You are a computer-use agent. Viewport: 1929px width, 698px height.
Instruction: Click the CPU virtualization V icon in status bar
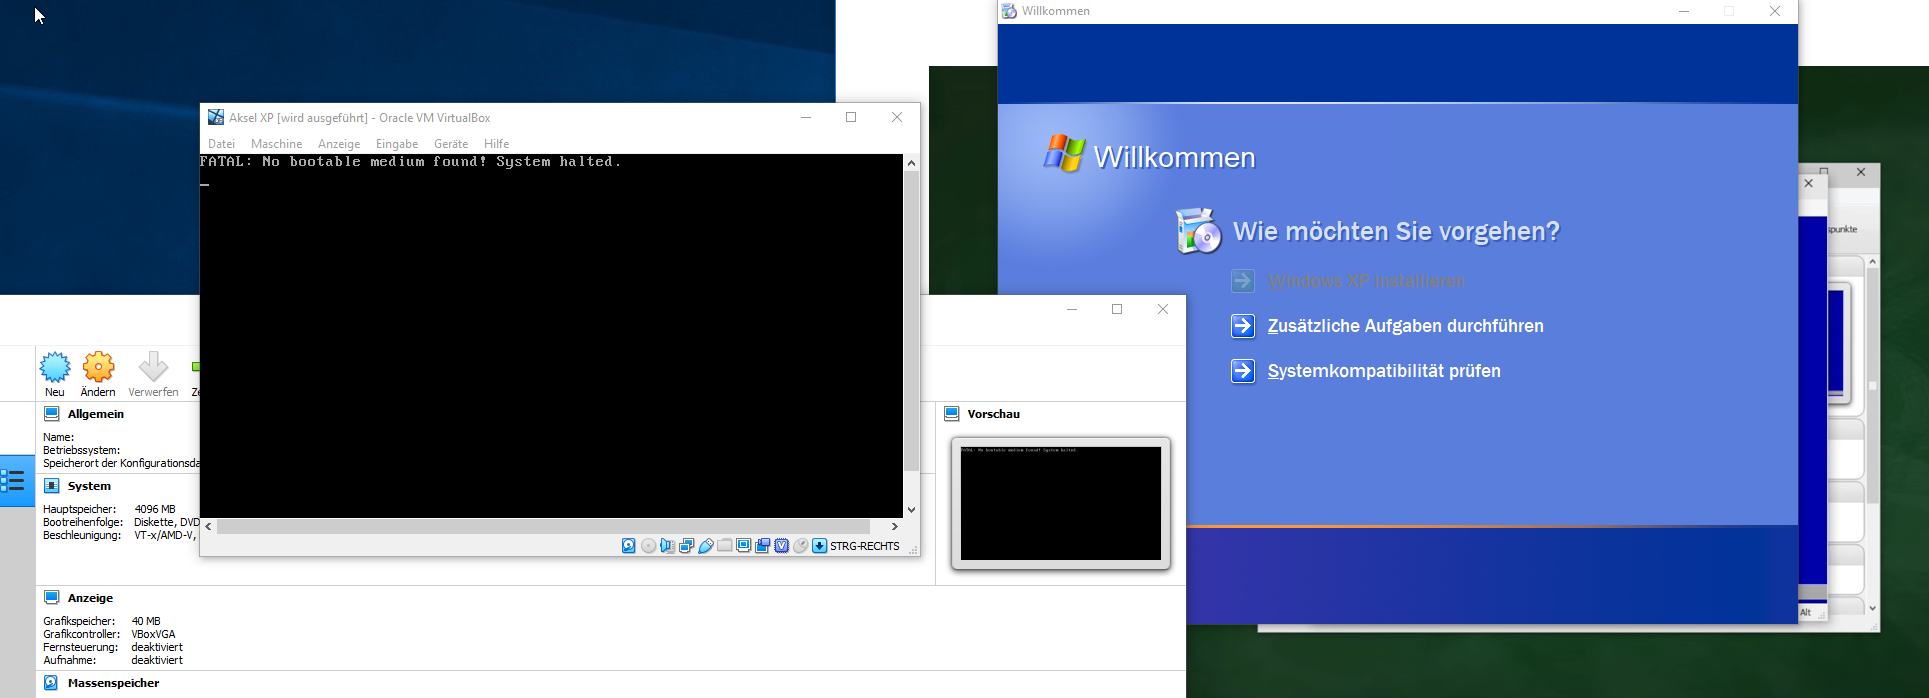tap(782, 546)
